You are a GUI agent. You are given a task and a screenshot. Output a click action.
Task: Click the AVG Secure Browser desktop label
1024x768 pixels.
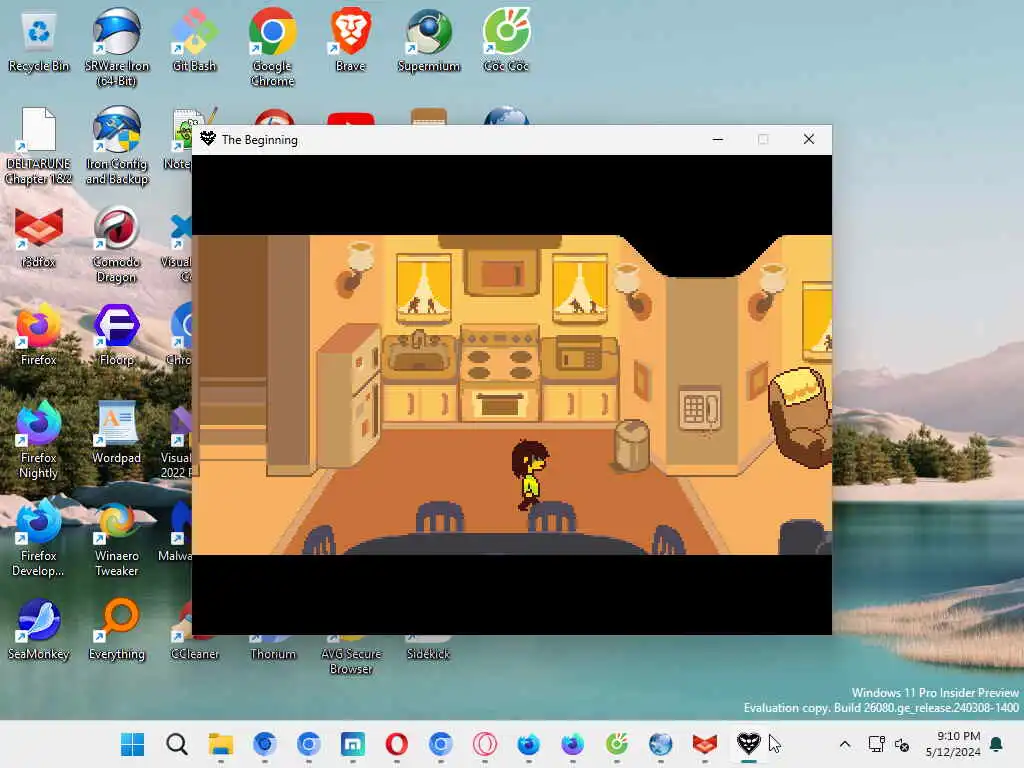point(351,661)
